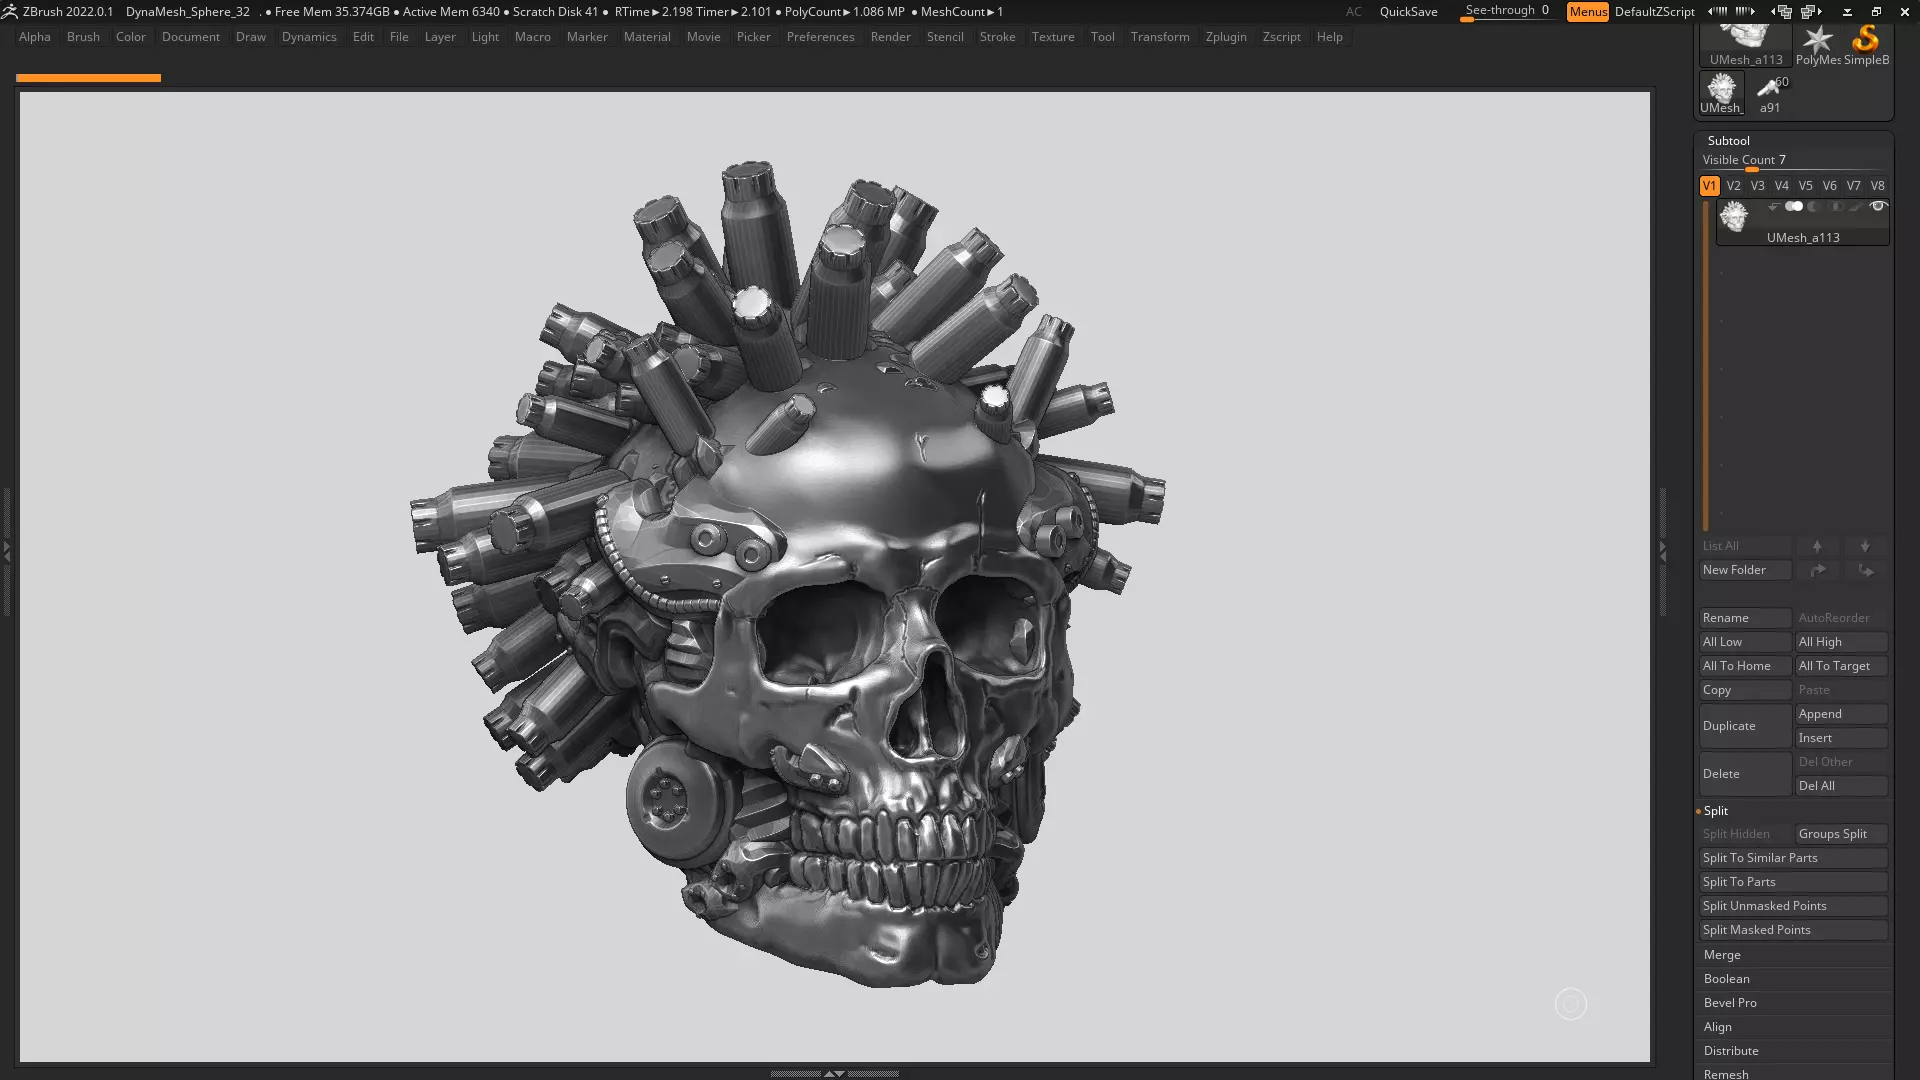This screenshot has width=1920, height=1080.
Task: Click the UMesh_a113 subtool start-group arrow icon
Action: (1773, 207)
